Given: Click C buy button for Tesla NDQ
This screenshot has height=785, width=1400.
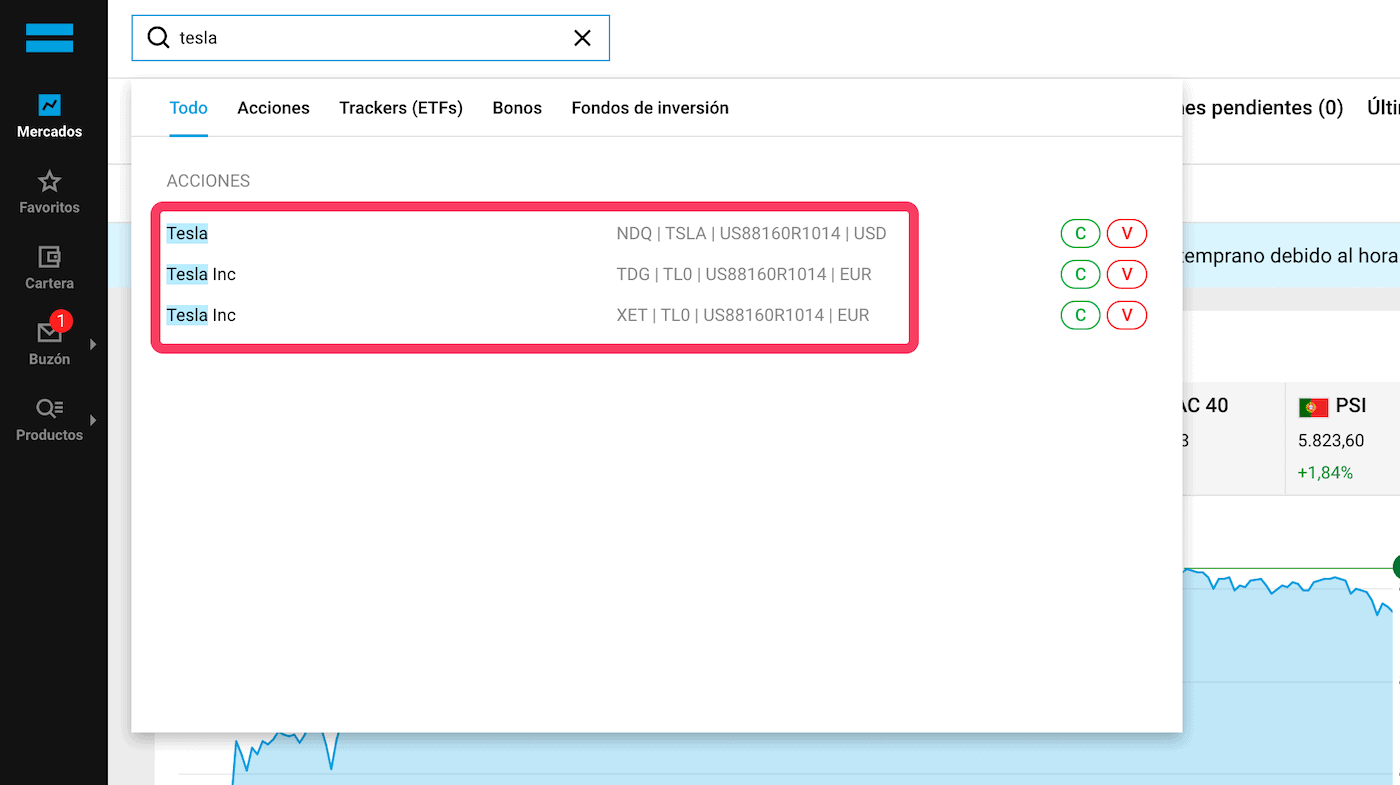Looking at the screenshot, I should [1080, 234].
